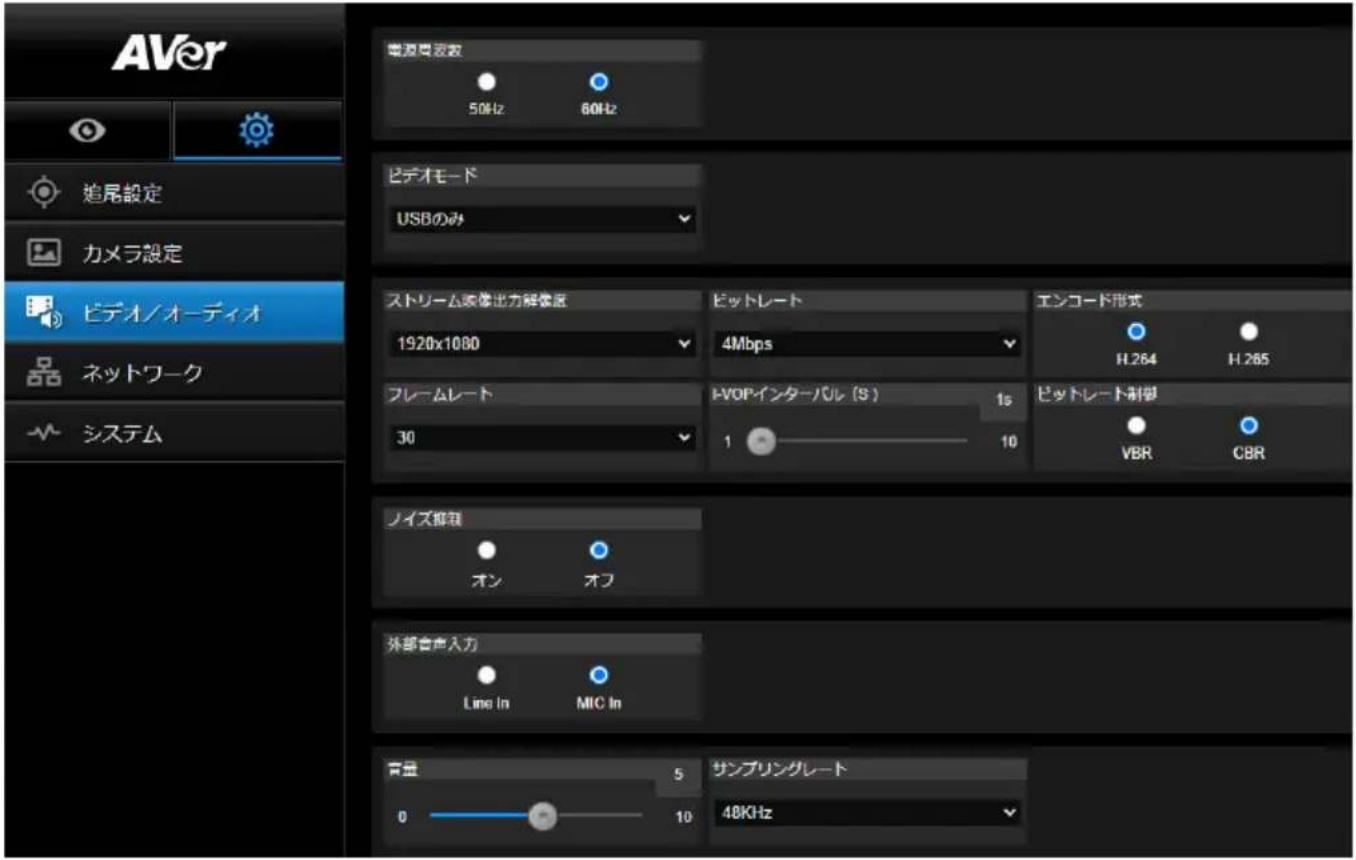Open the ビデオ/オーディオ menu item

pyautogui.click(x=174, y=313)
